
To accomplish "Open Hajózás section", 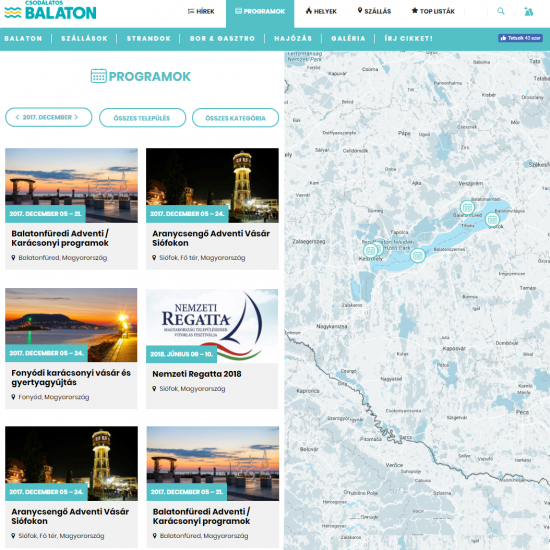I will 293,39.
